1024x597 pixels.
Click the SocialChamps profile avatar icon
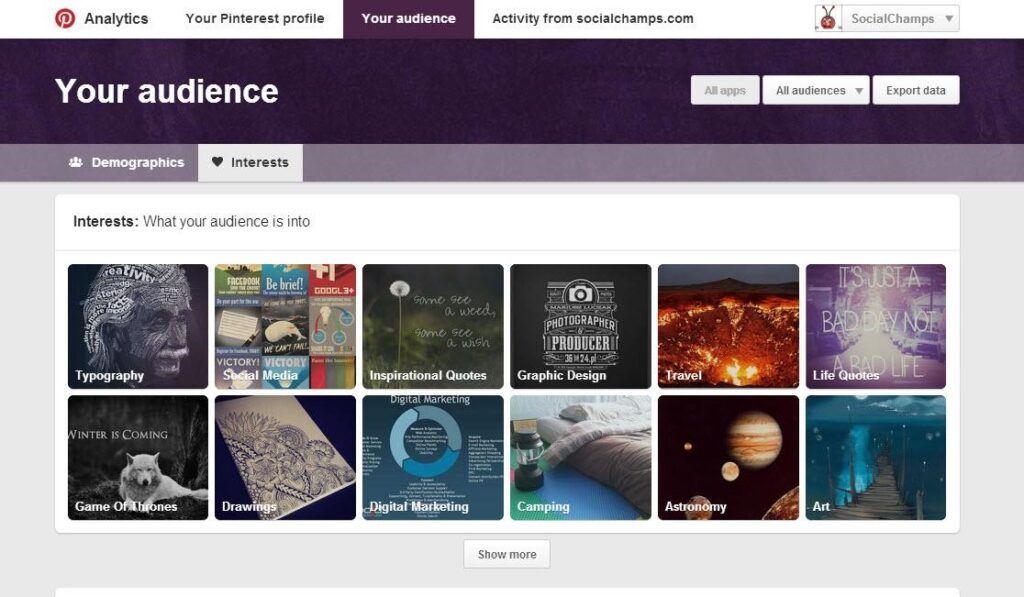(828, 18)
